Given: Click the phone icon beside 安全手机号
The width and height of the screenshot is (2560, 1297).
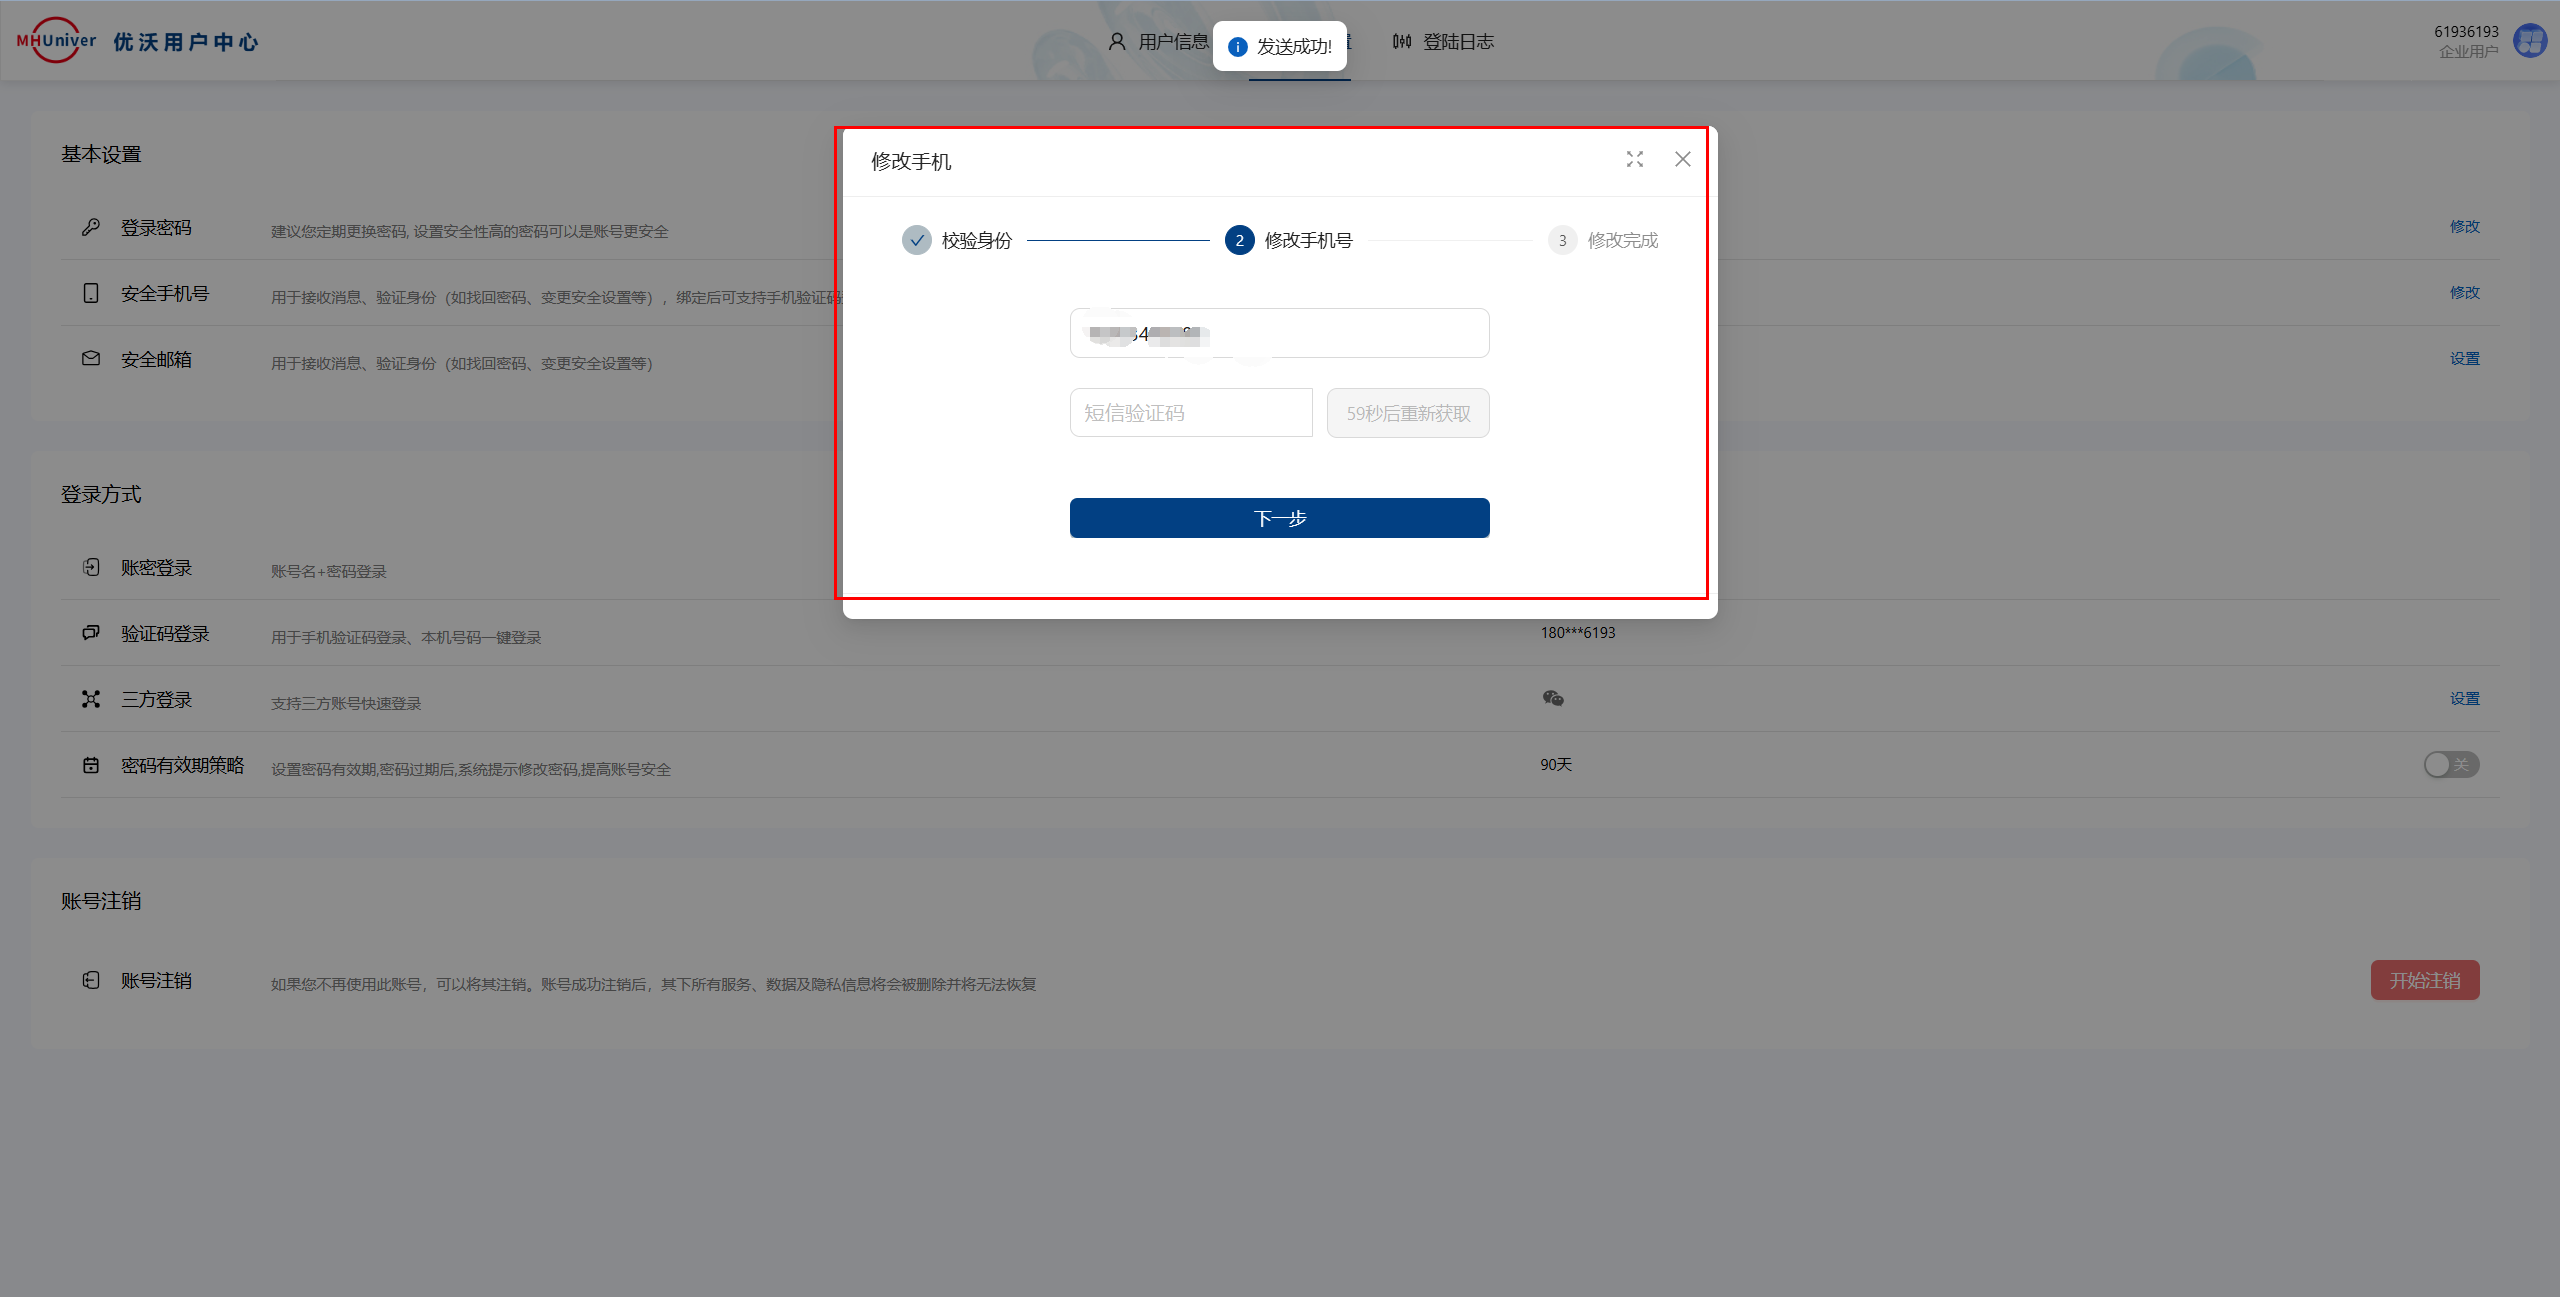Looking at the screenshot, I should point(91,293).
